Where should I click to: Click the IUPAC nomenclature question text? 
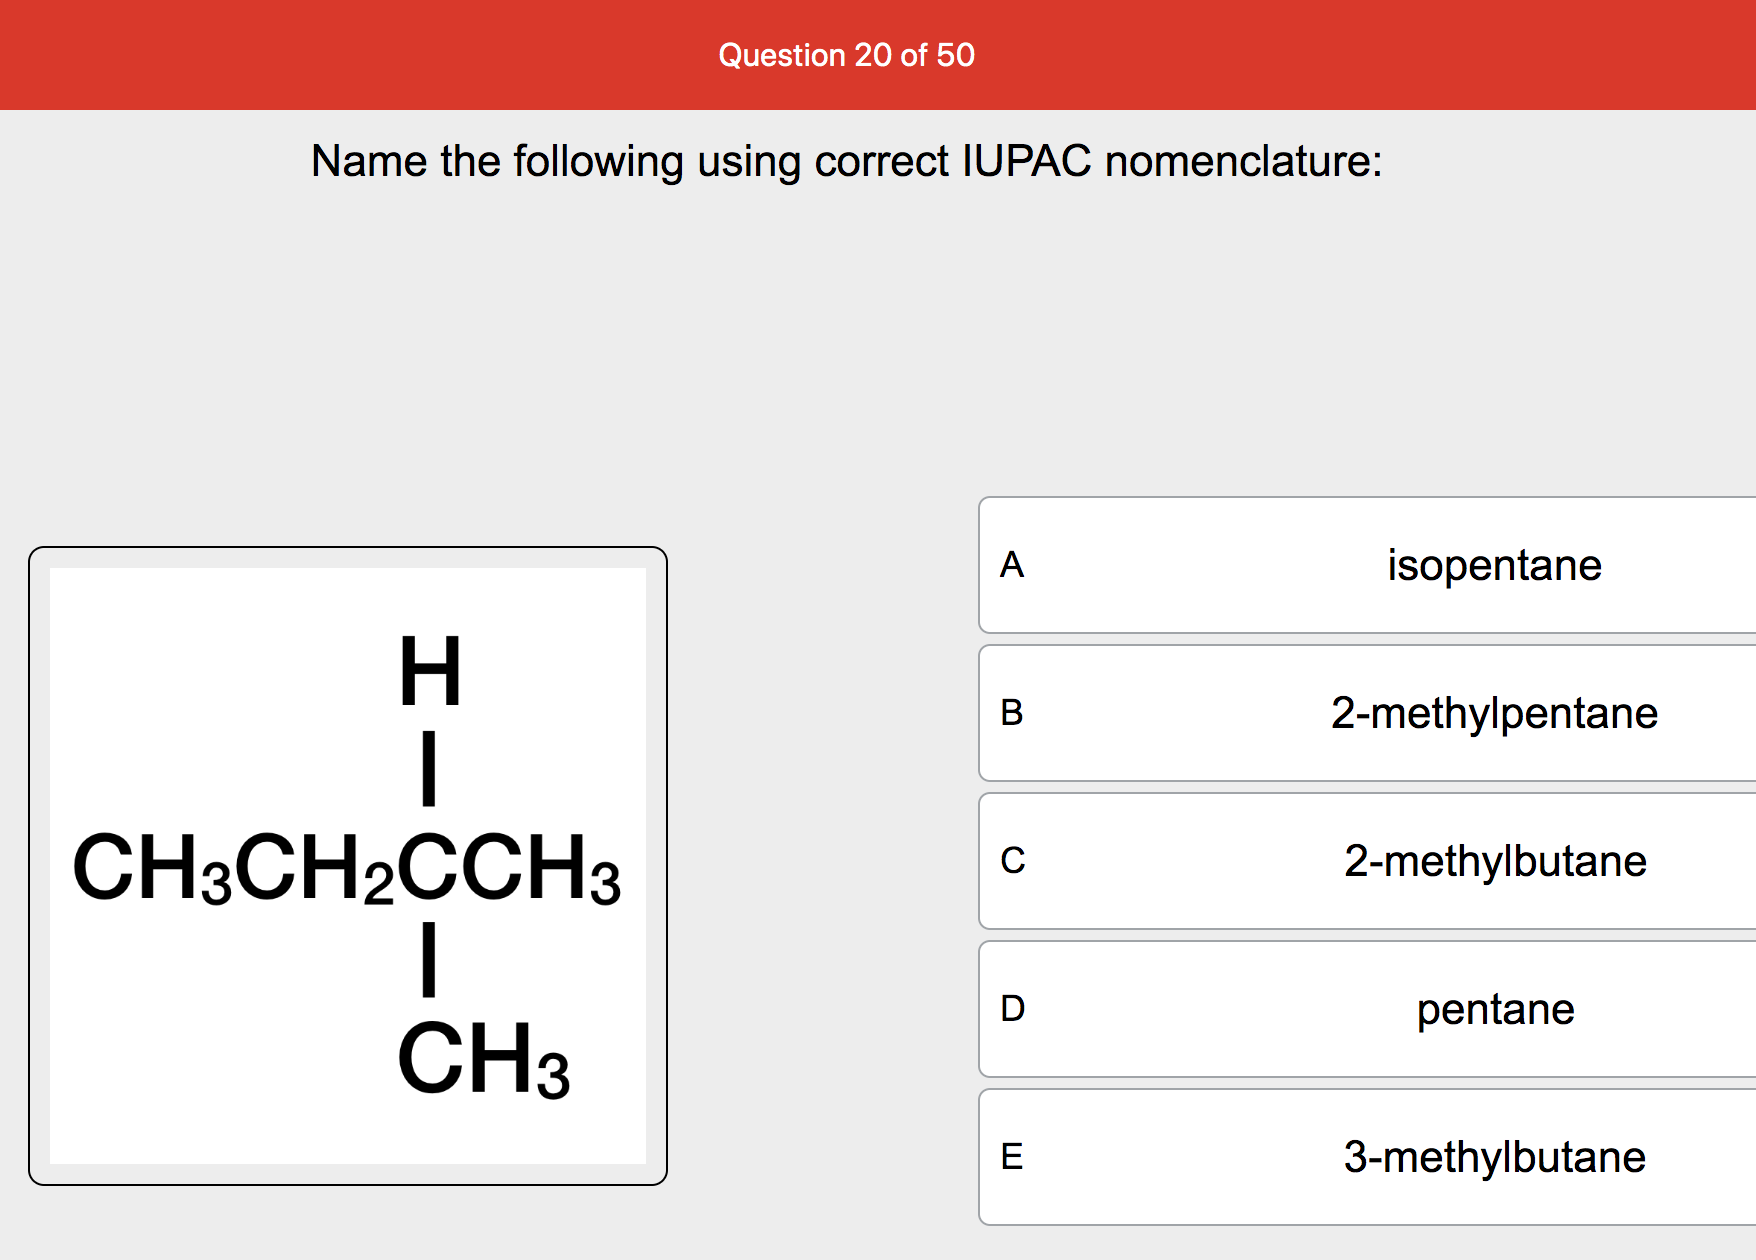(846, 160)
